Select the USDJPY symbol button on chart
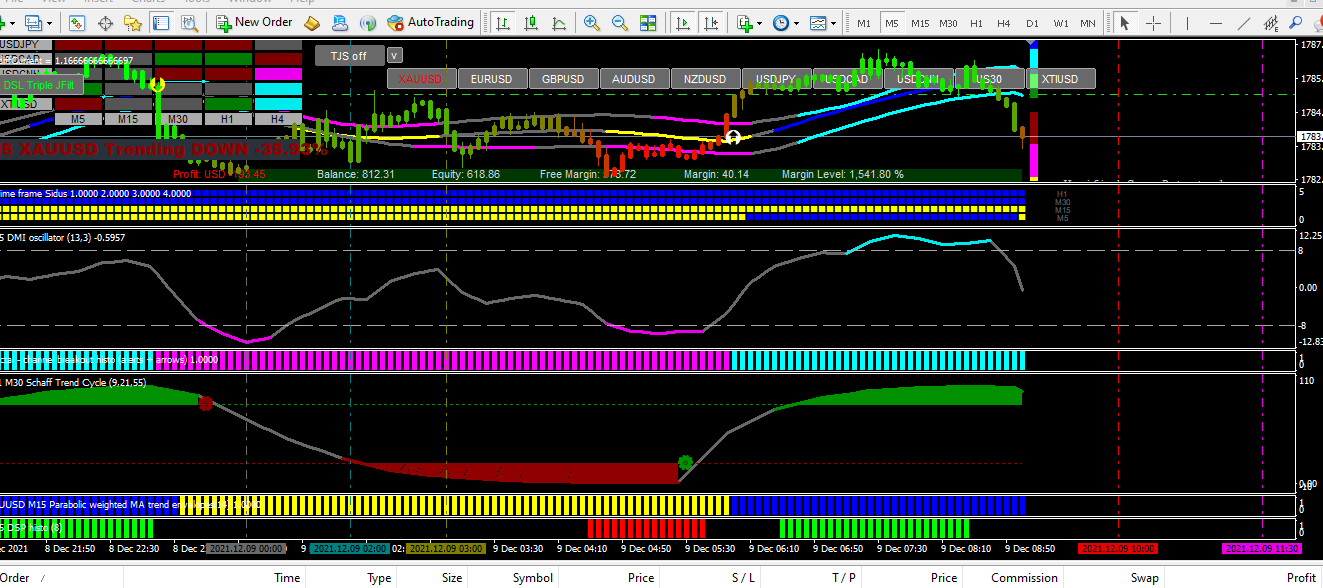This screenshot has height=588, width=1323. 776,79
